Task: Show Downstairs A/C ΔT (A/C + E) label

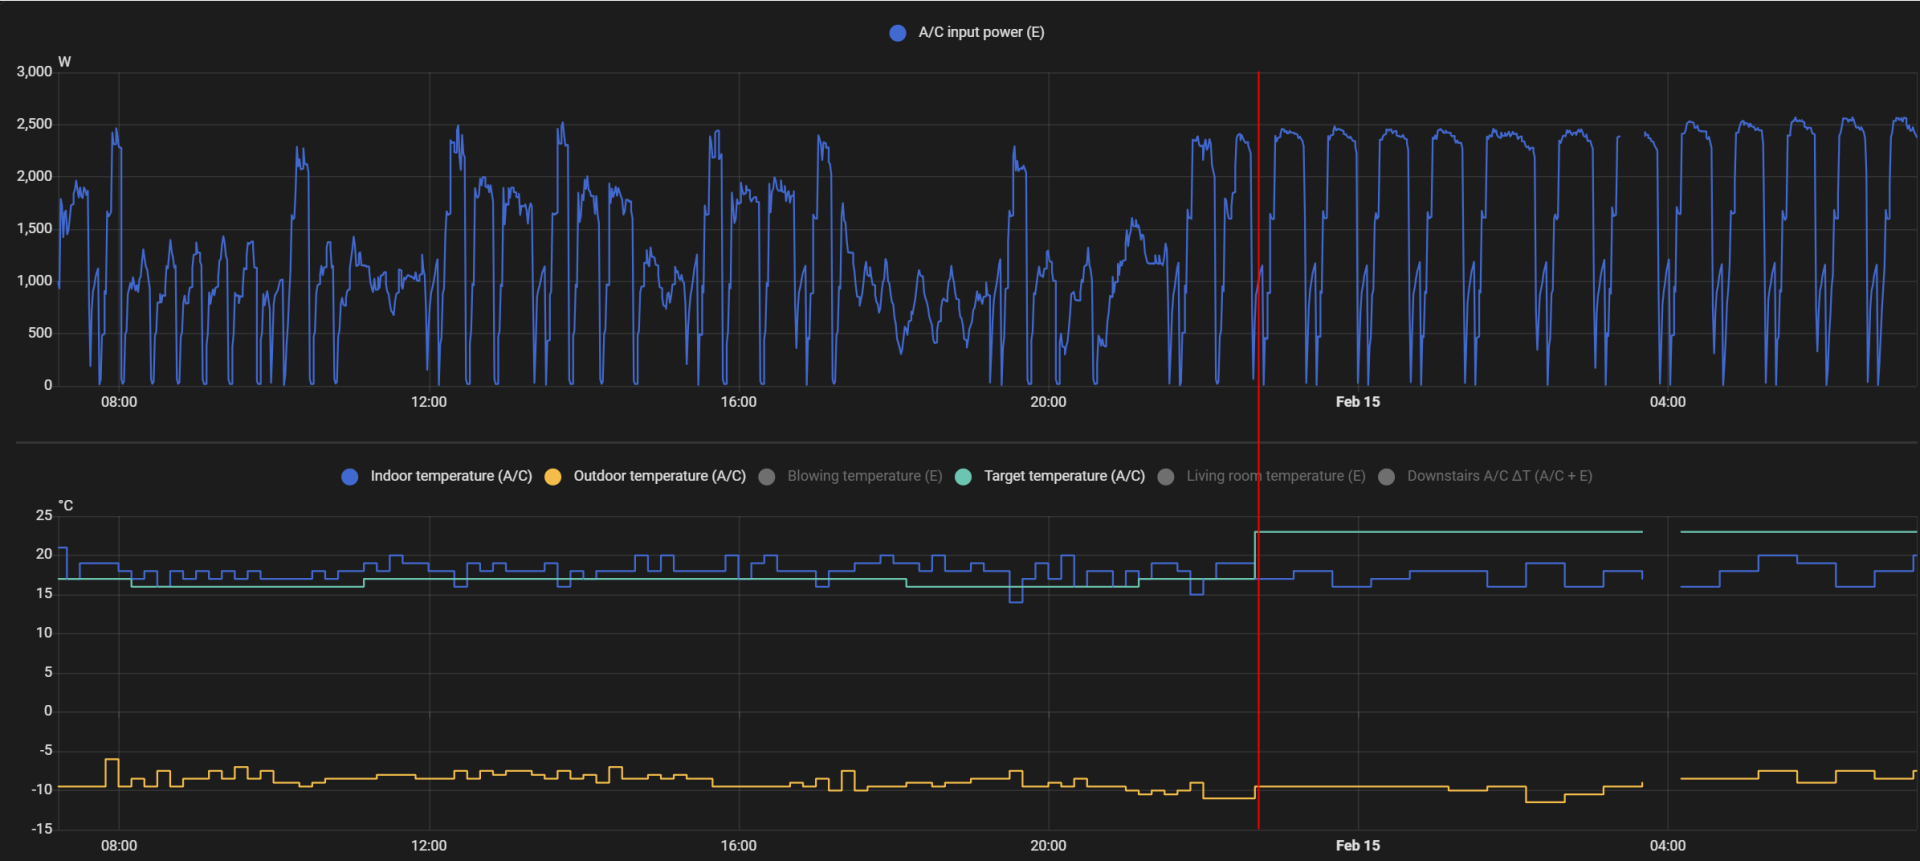Action: coord(1499,476)
